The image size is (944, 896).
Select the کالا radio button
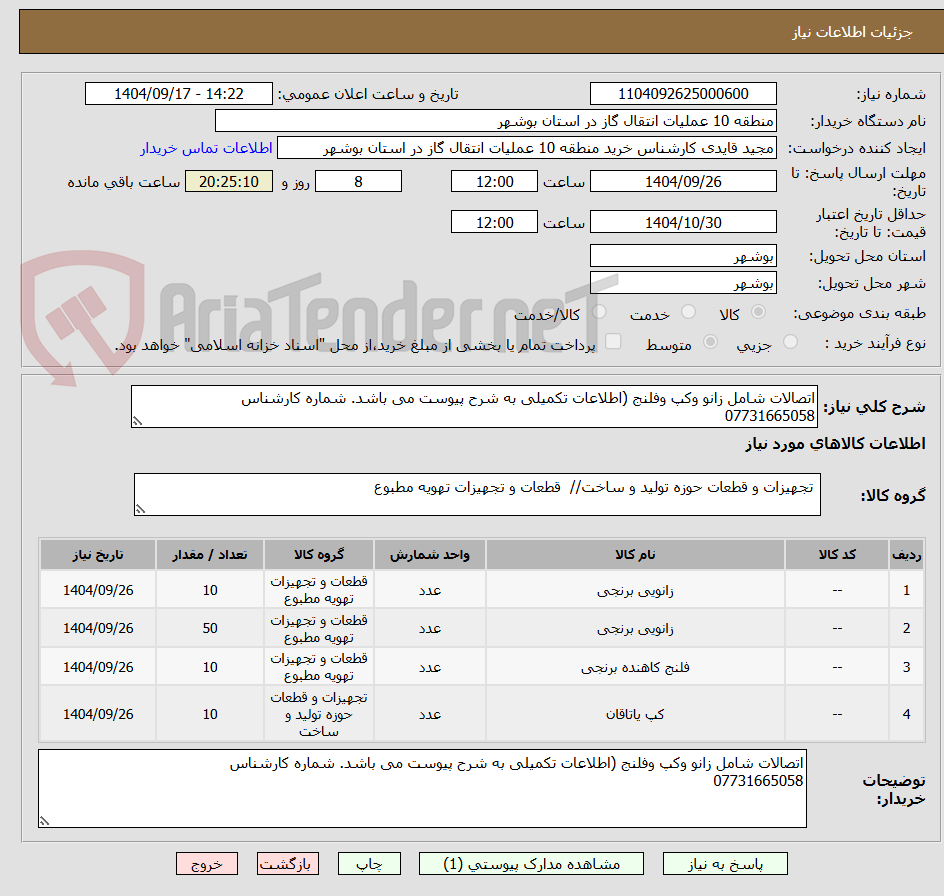[758, 311]
